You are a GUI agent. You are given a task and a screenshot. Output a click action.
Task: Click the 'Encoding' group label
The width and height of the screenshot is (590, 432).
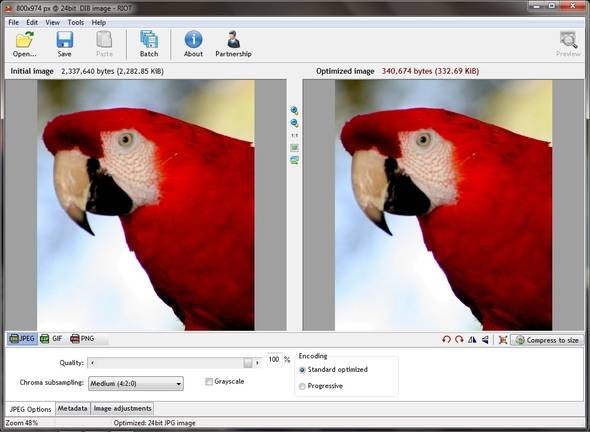click(313, 356)
